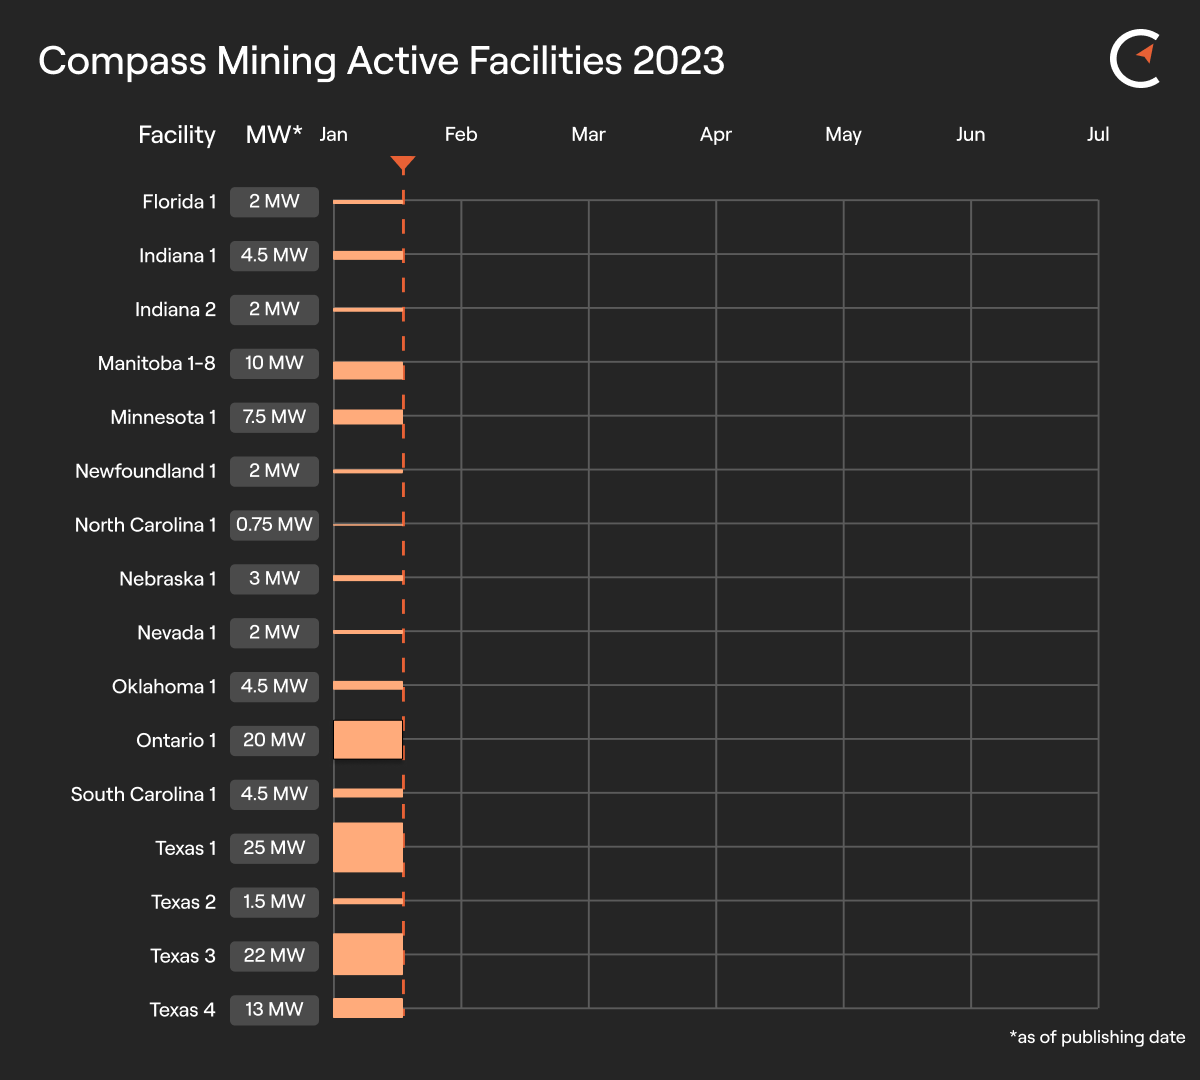Click the Florida 1 facility bar
Image resolution: width=1200 pixels, height=1080 pixels.
point(368,201)
